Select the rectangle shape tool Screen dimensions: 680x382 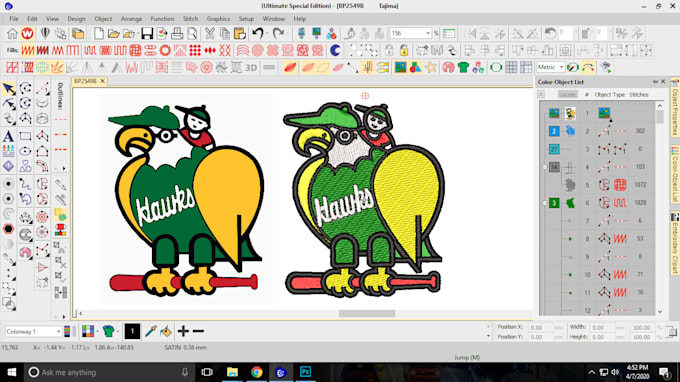(25, 136)
